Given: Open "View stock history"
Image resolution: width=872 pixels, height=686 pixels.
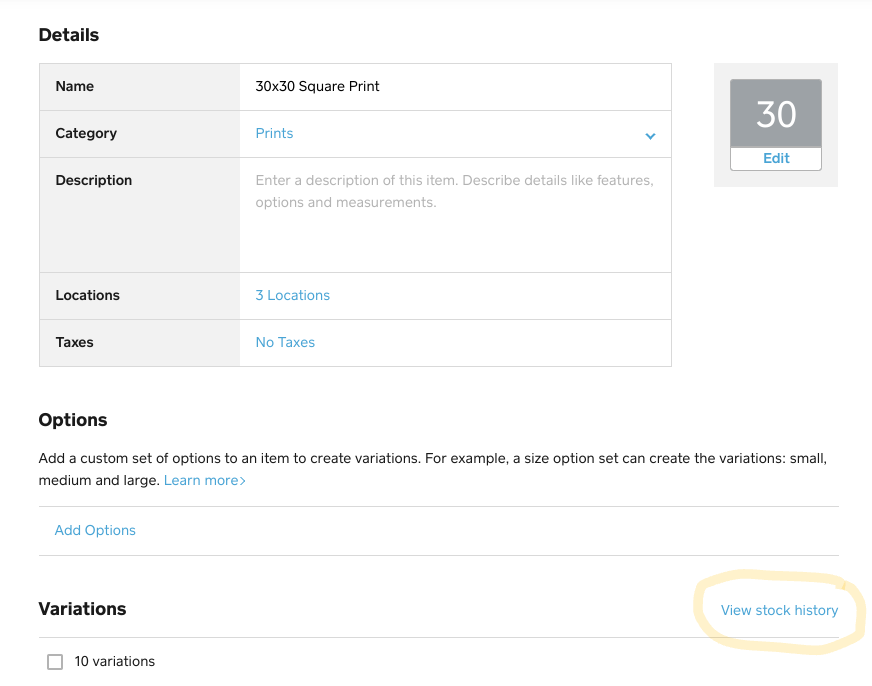Looking at the screenshot, I should point(780,610).
